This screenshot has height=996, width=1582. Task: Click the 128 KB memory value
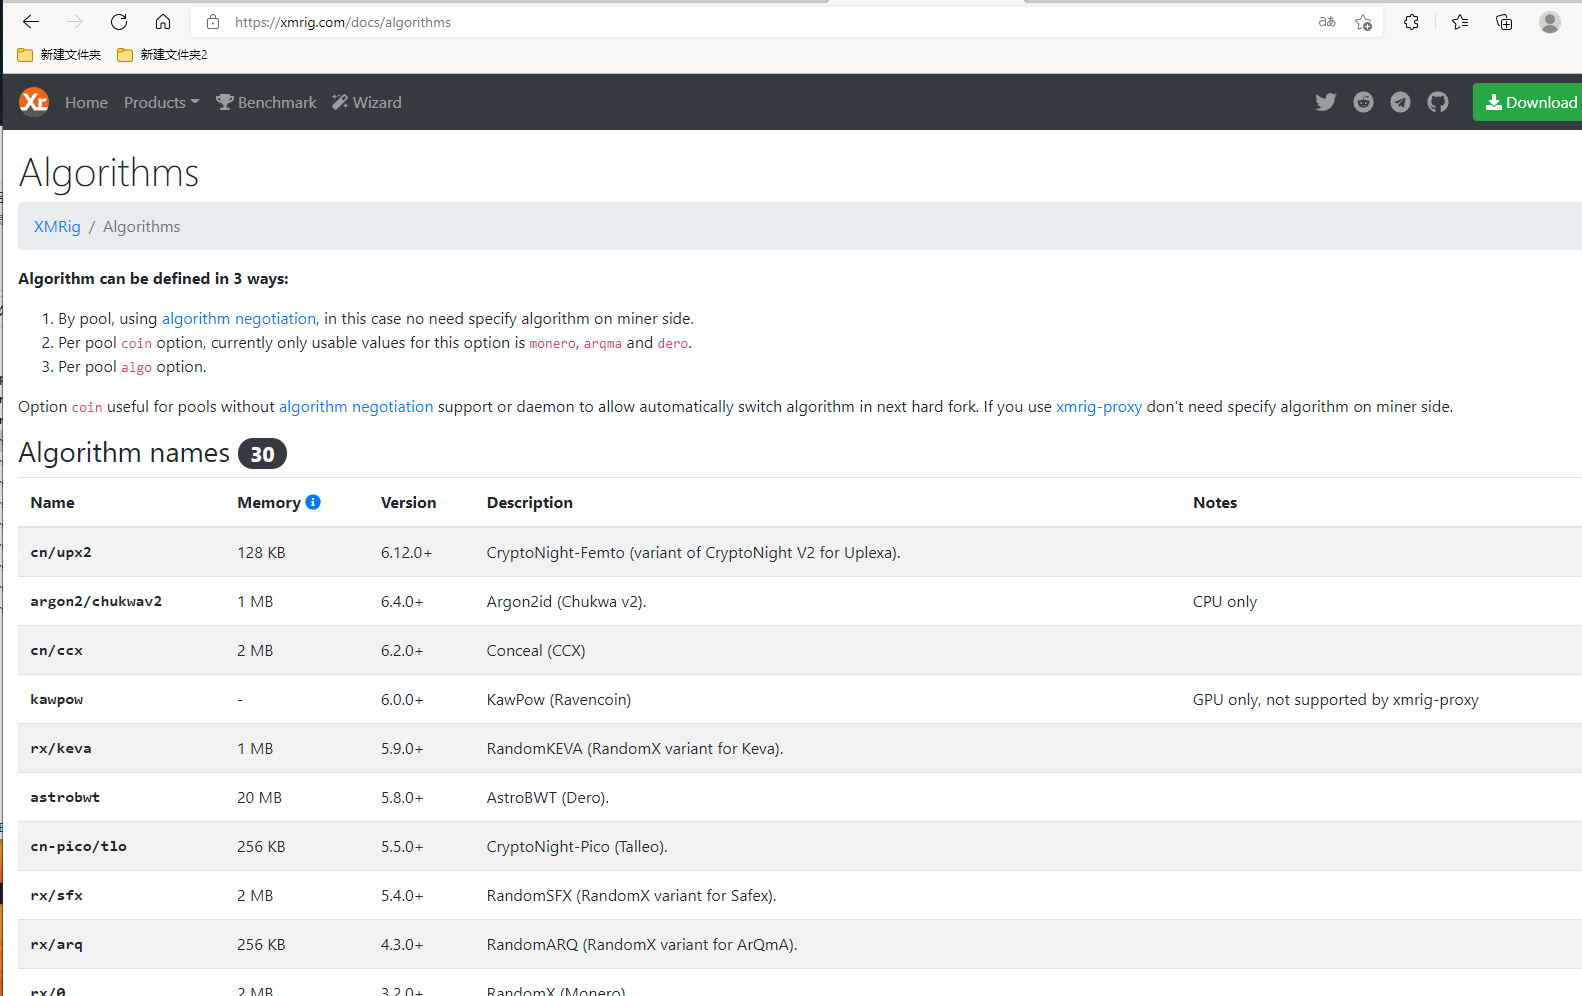[x=261, y=552]
